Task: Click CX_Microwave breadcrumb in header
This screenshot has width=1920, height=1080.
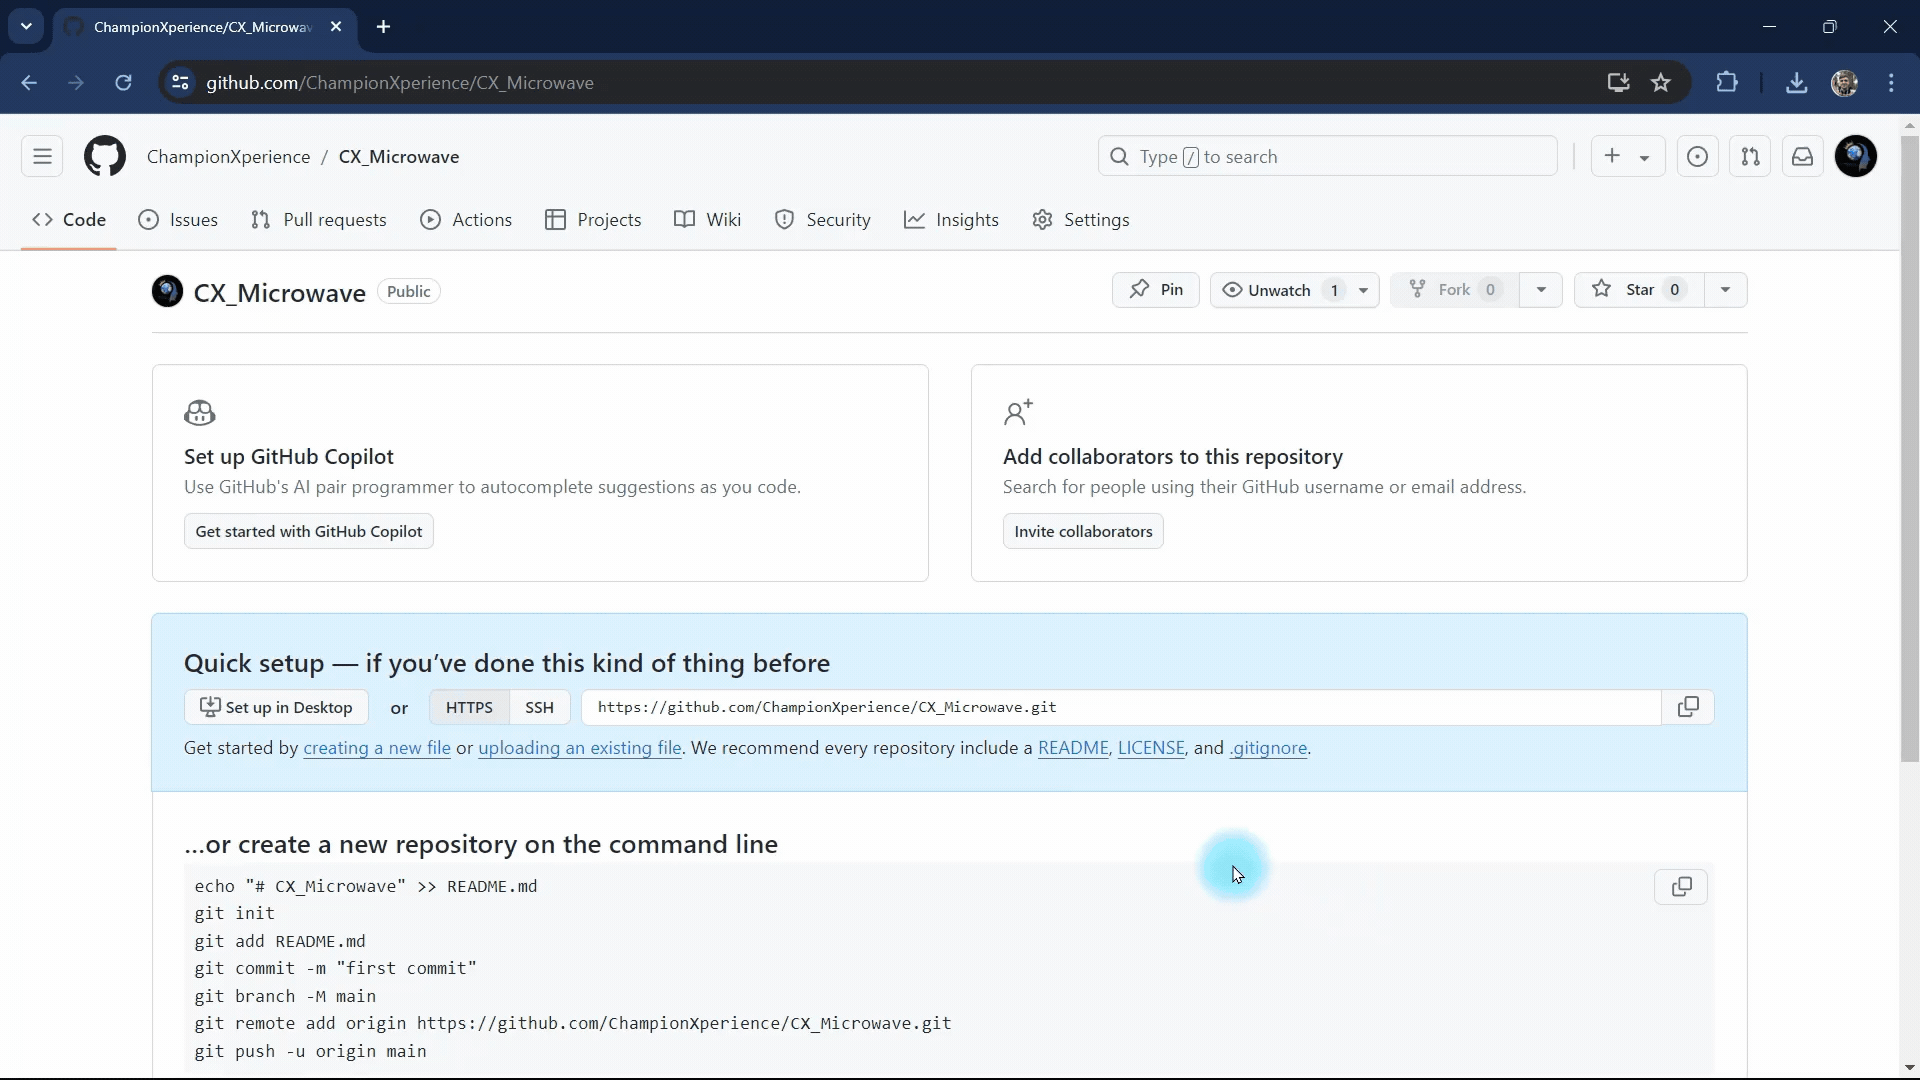Action: pyautogui.click(x=399, y=157)
